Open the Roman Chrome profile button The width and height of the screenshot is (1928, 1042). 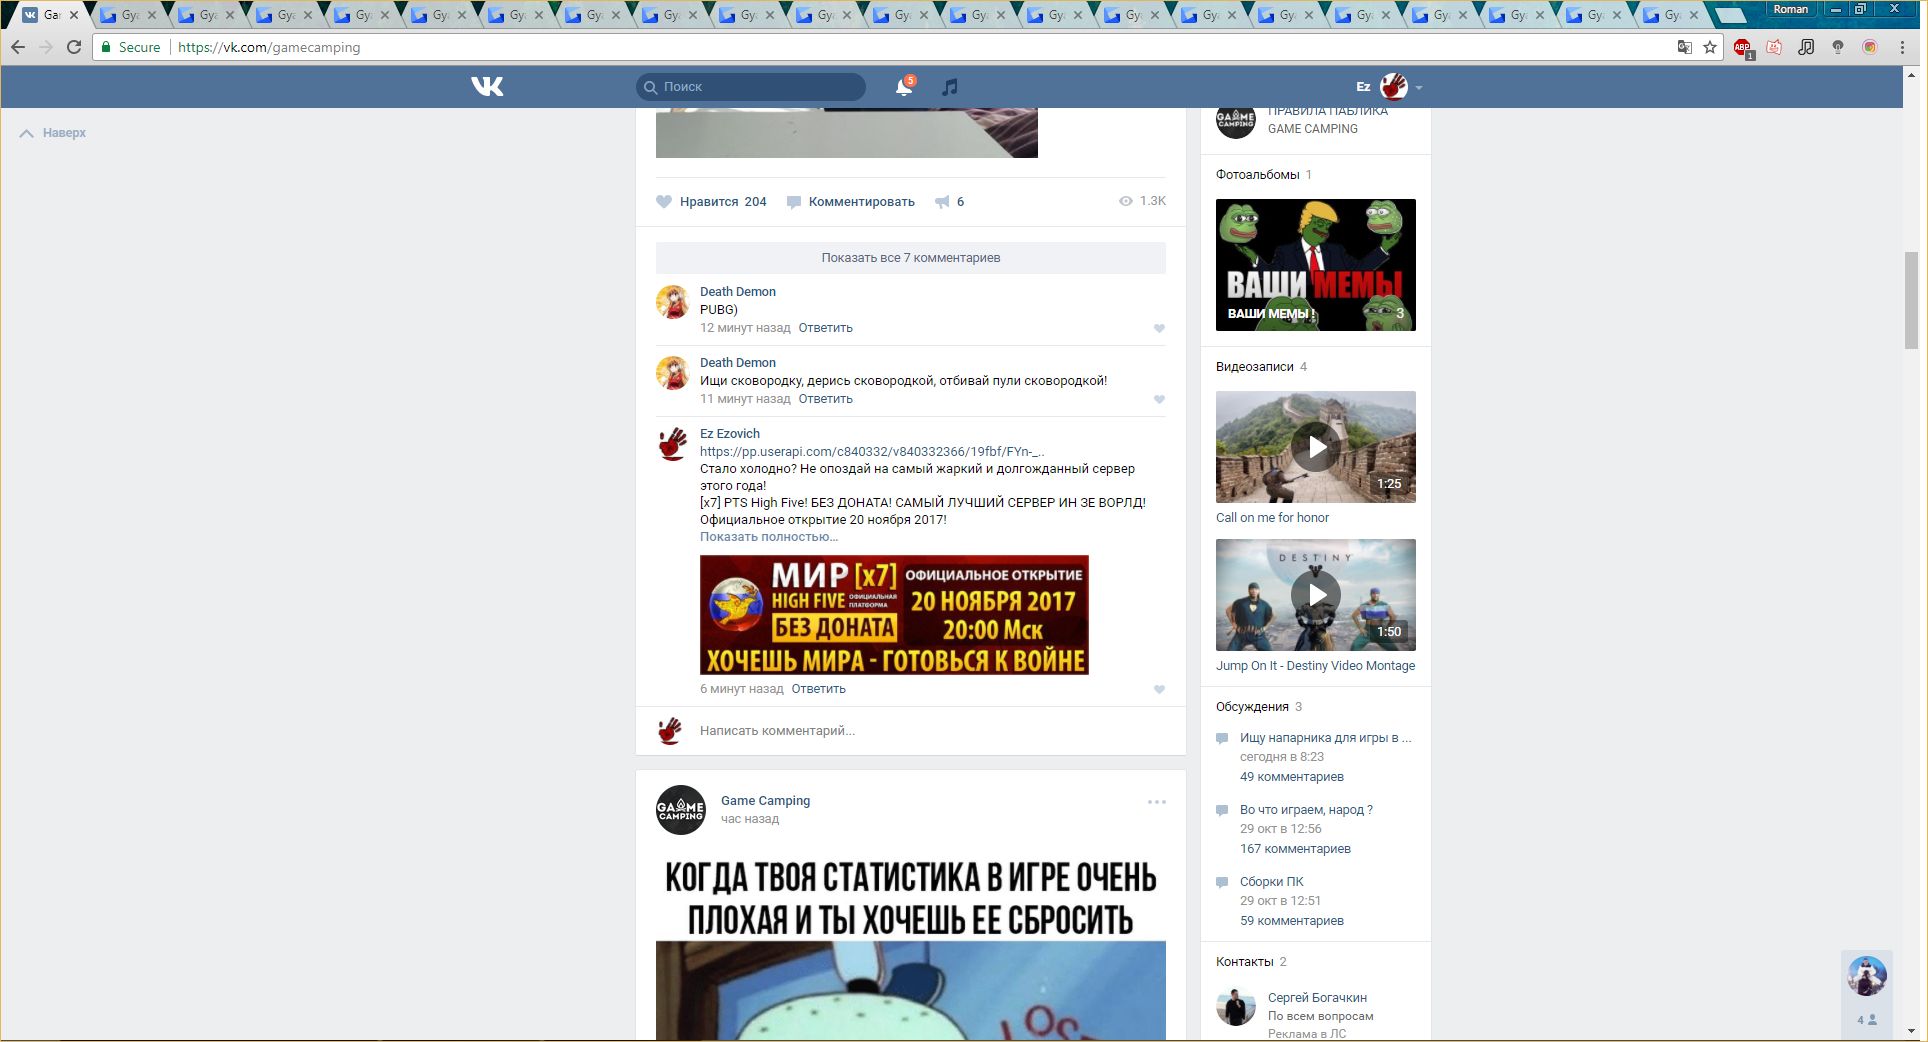1790,9
